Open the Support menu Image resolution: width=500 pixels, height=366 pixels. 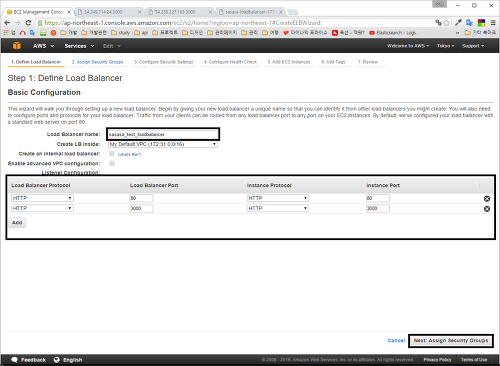click(473, 46)
